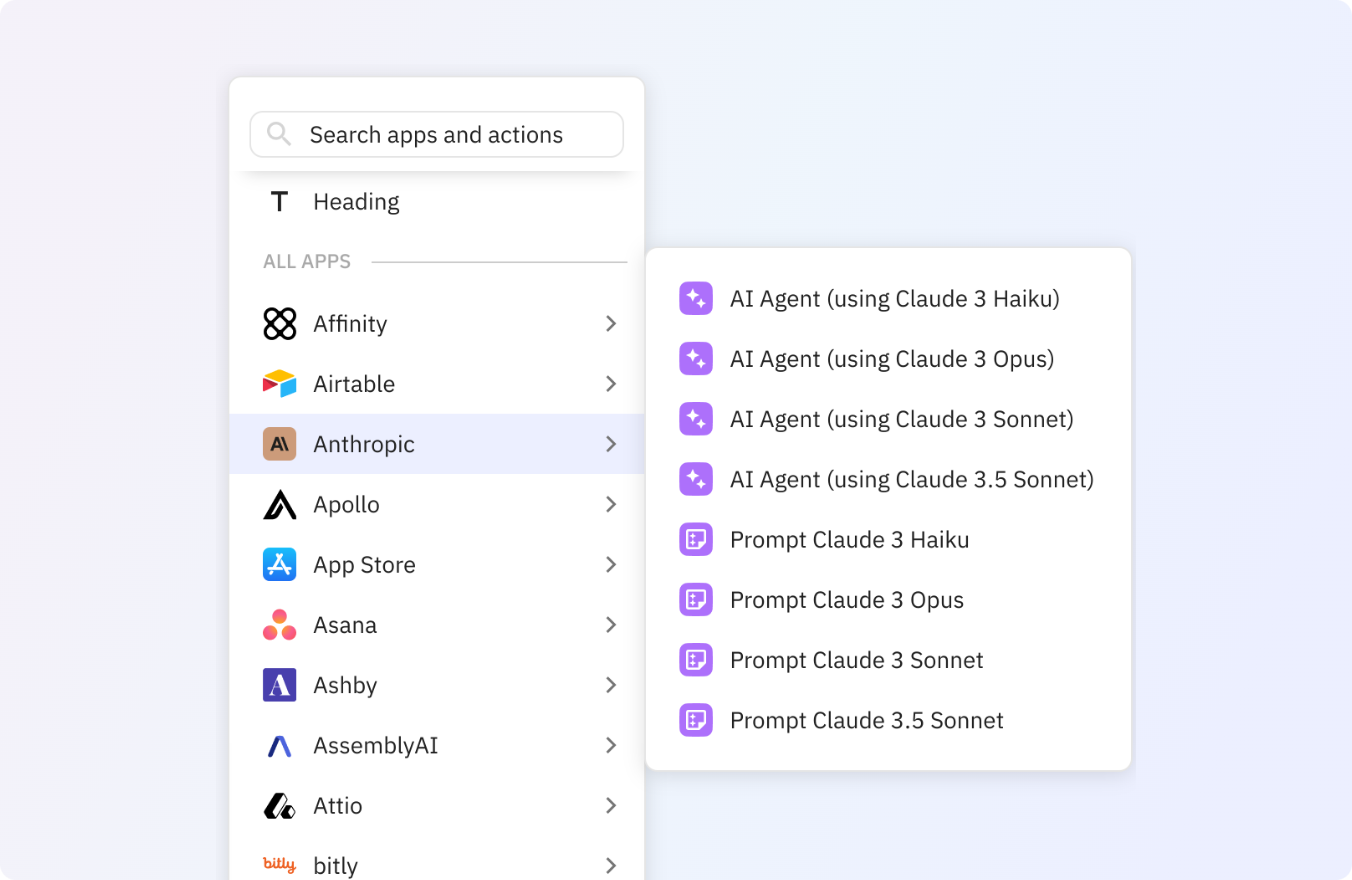This screenshot has height=880, width=1352.
Task: Click prompt icon beside Prompt Claude 3.5 Sonnet
Action: (x=696, y=720)
